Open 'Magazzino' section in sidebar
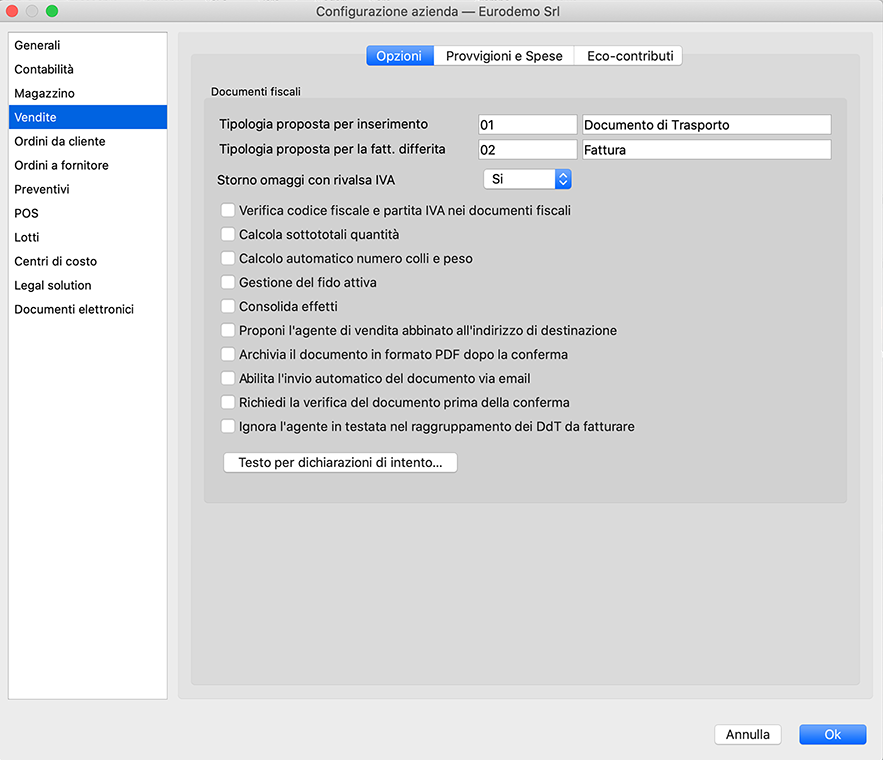 point(44,94)
